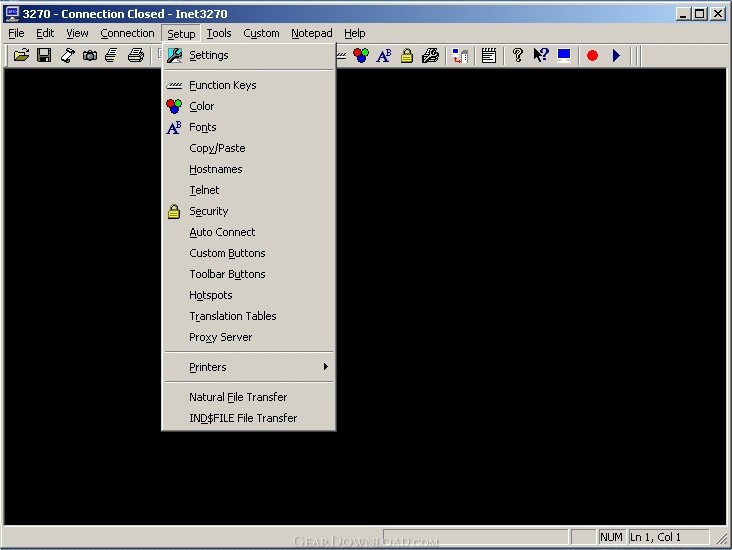Select Auto Connect menu entry
The height and width of the screenshot is (550, 732).
point(249,232)
